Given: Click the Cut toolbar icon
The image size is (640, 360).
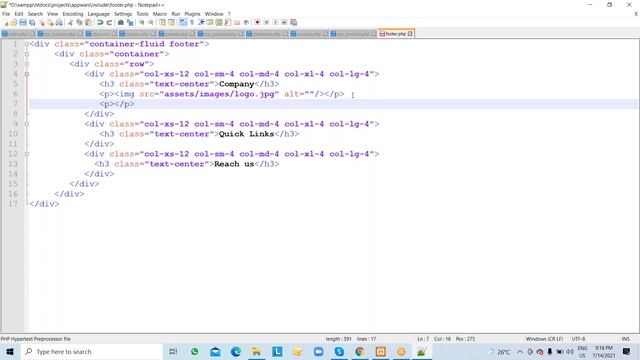Looking at the screenshot, I should pos(70,22).
